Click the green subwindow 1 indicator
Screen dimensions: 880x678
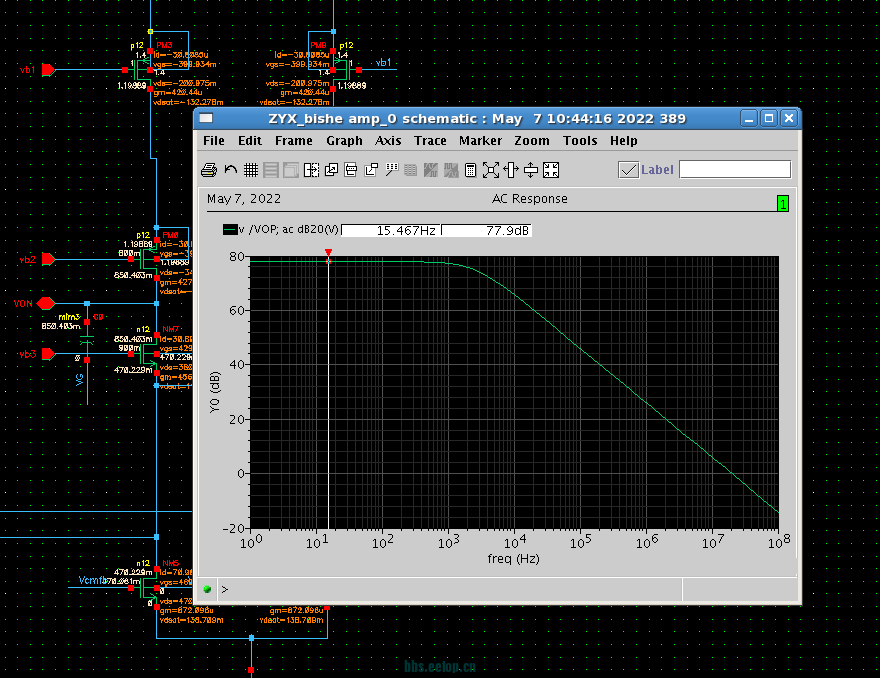coord(783,204)
